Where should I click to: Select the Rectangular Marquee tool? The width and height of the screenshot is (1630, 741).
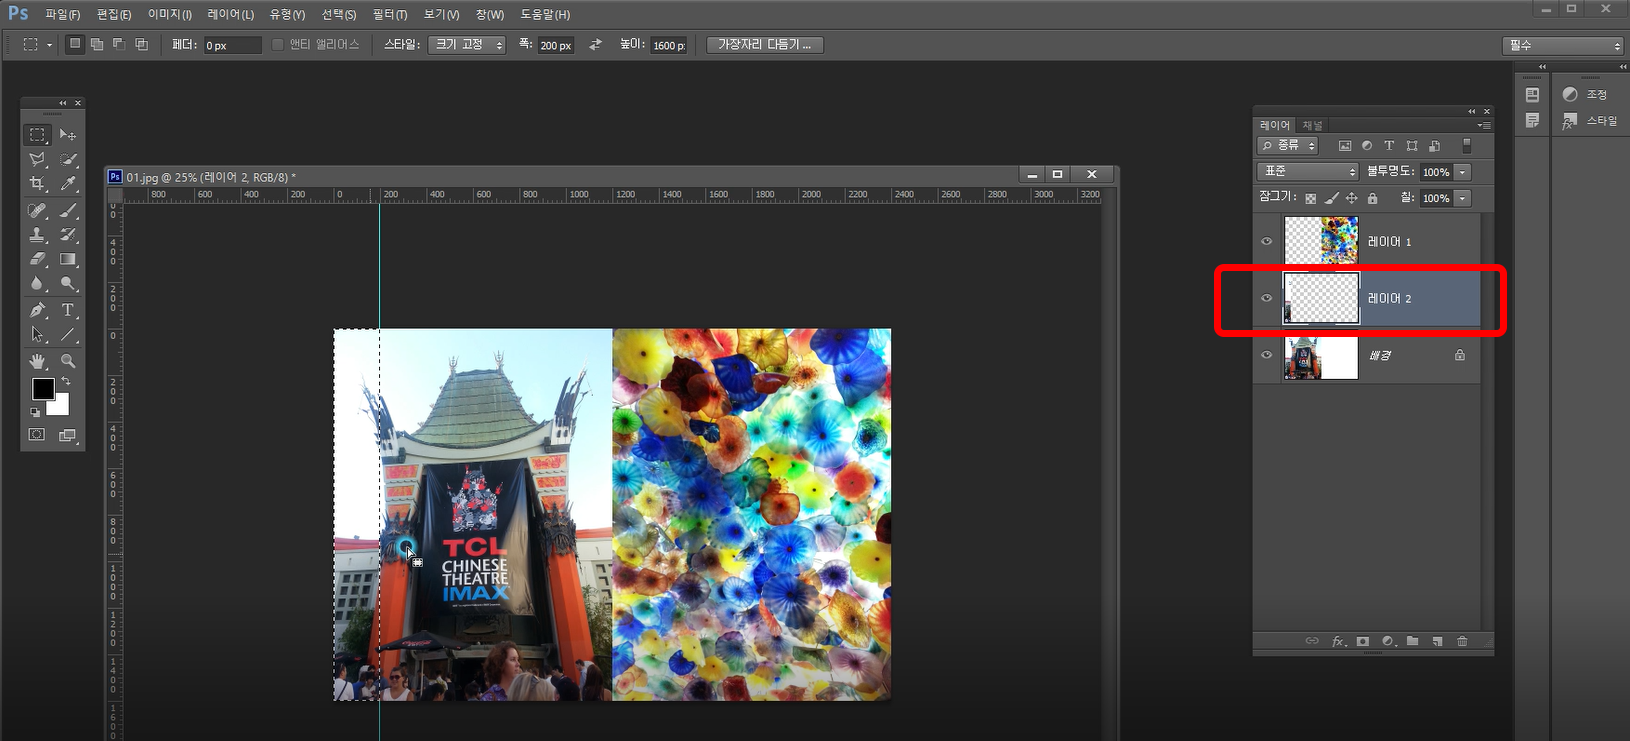pos(37,134)
